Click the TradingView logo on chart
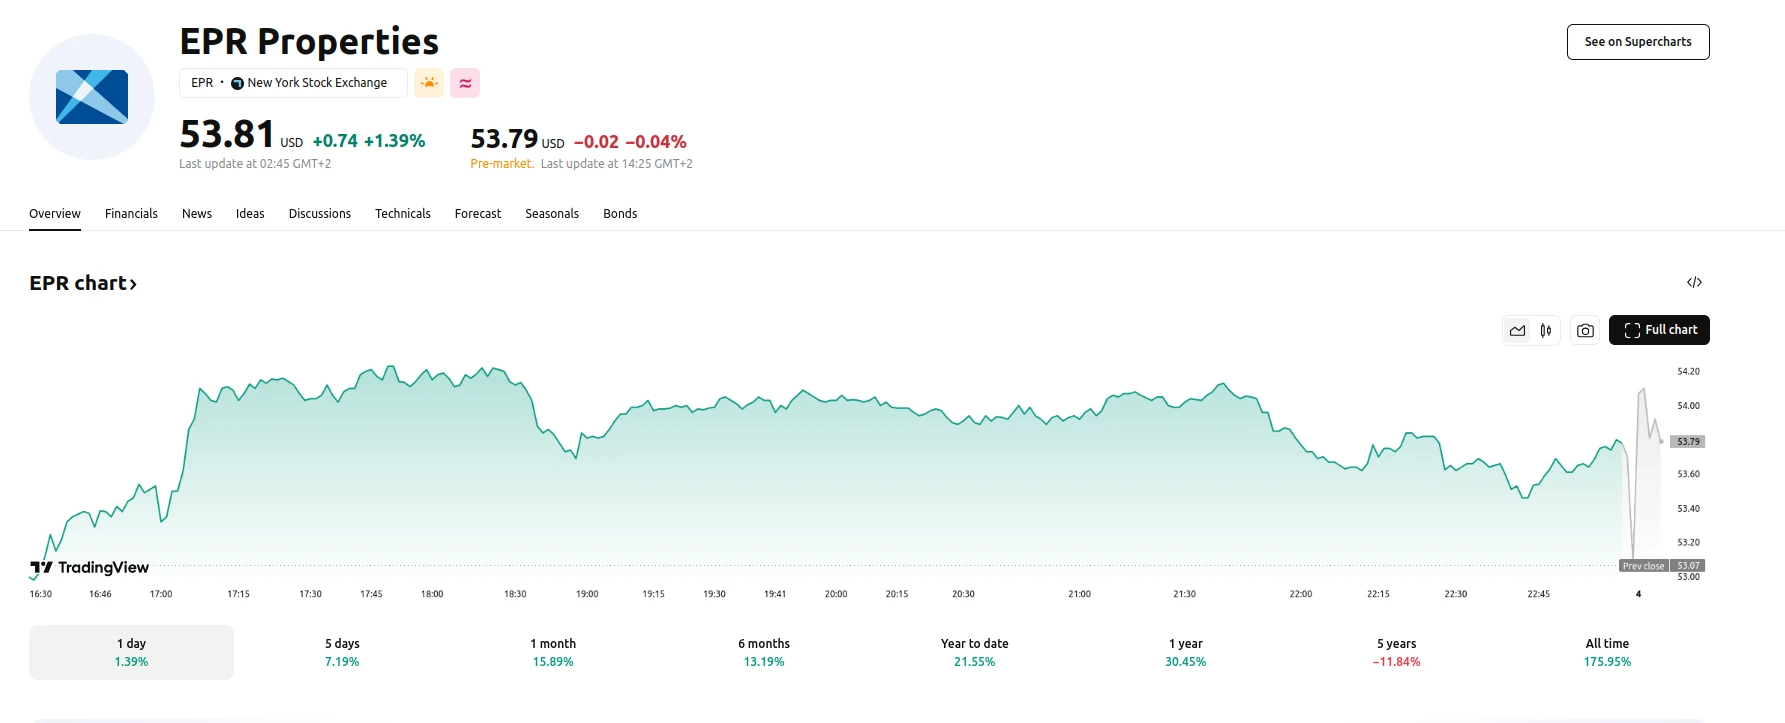1785x723 pixels. (90, 568)
